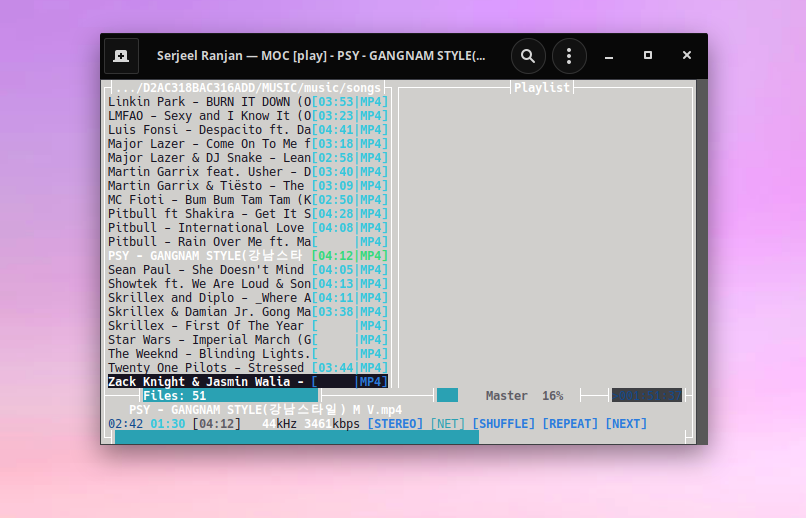Toggle the NET indicator
Screen dimensions: 806x518
448,424
